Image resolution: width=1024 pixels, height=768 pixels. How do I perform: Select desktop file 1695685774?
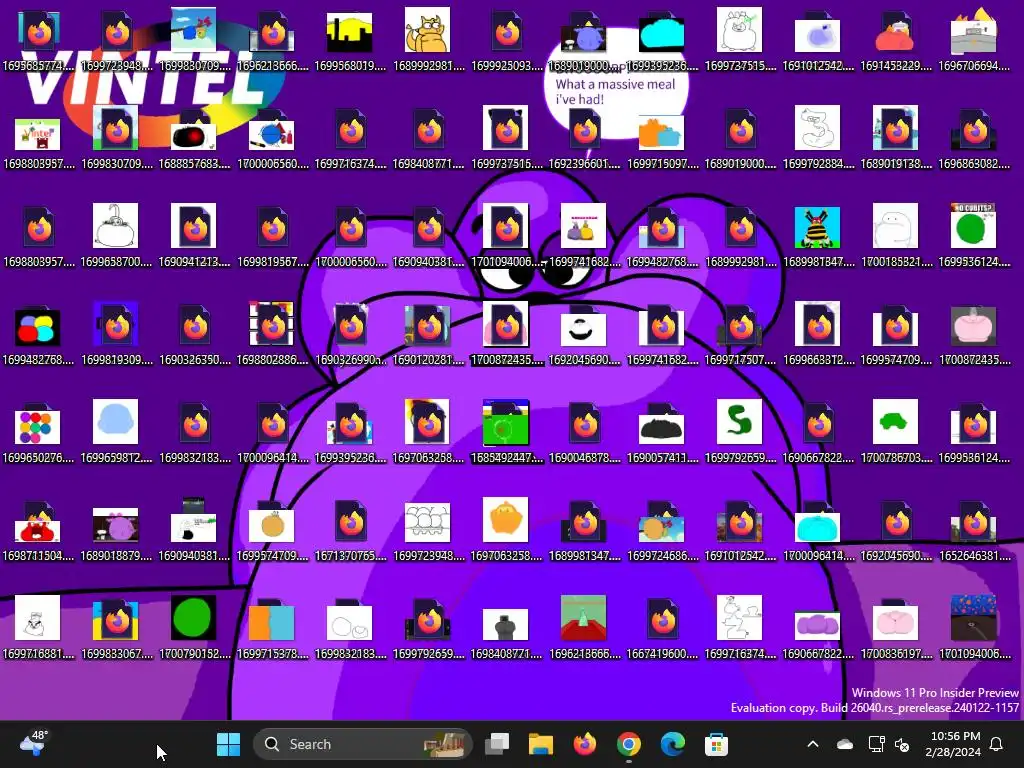click(x=39, y=39)
